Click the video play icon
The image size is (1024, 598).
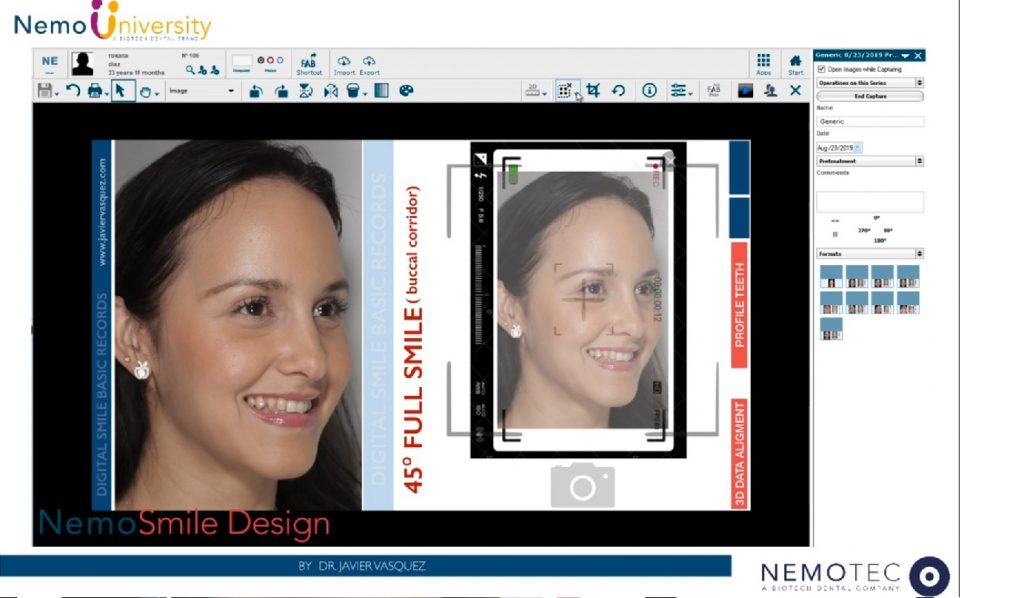745,91
